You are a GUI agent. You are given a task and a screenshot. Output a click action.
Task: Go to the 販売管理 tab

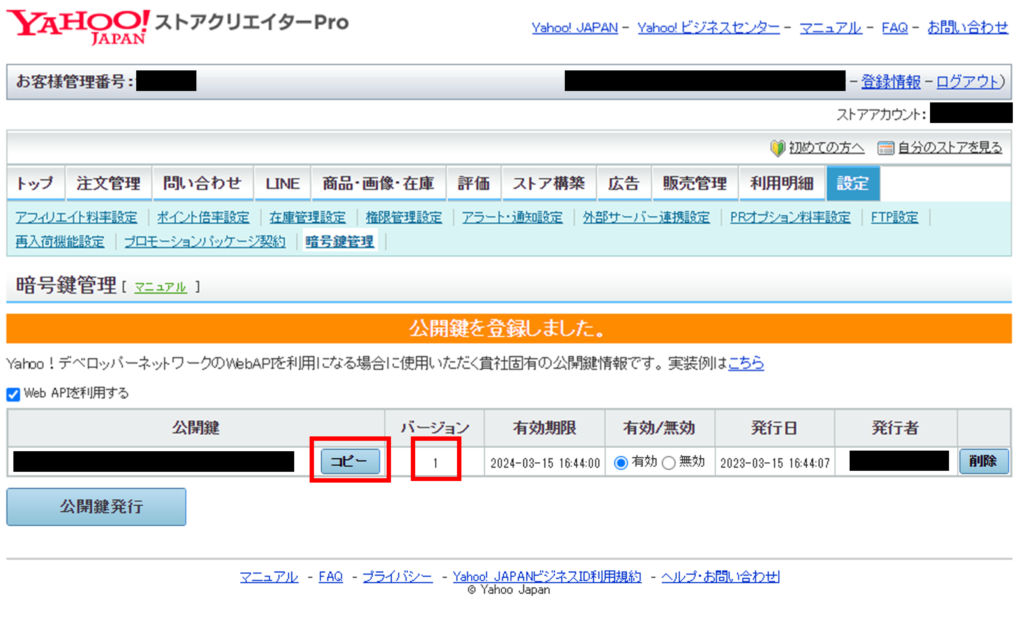(694, 184)
